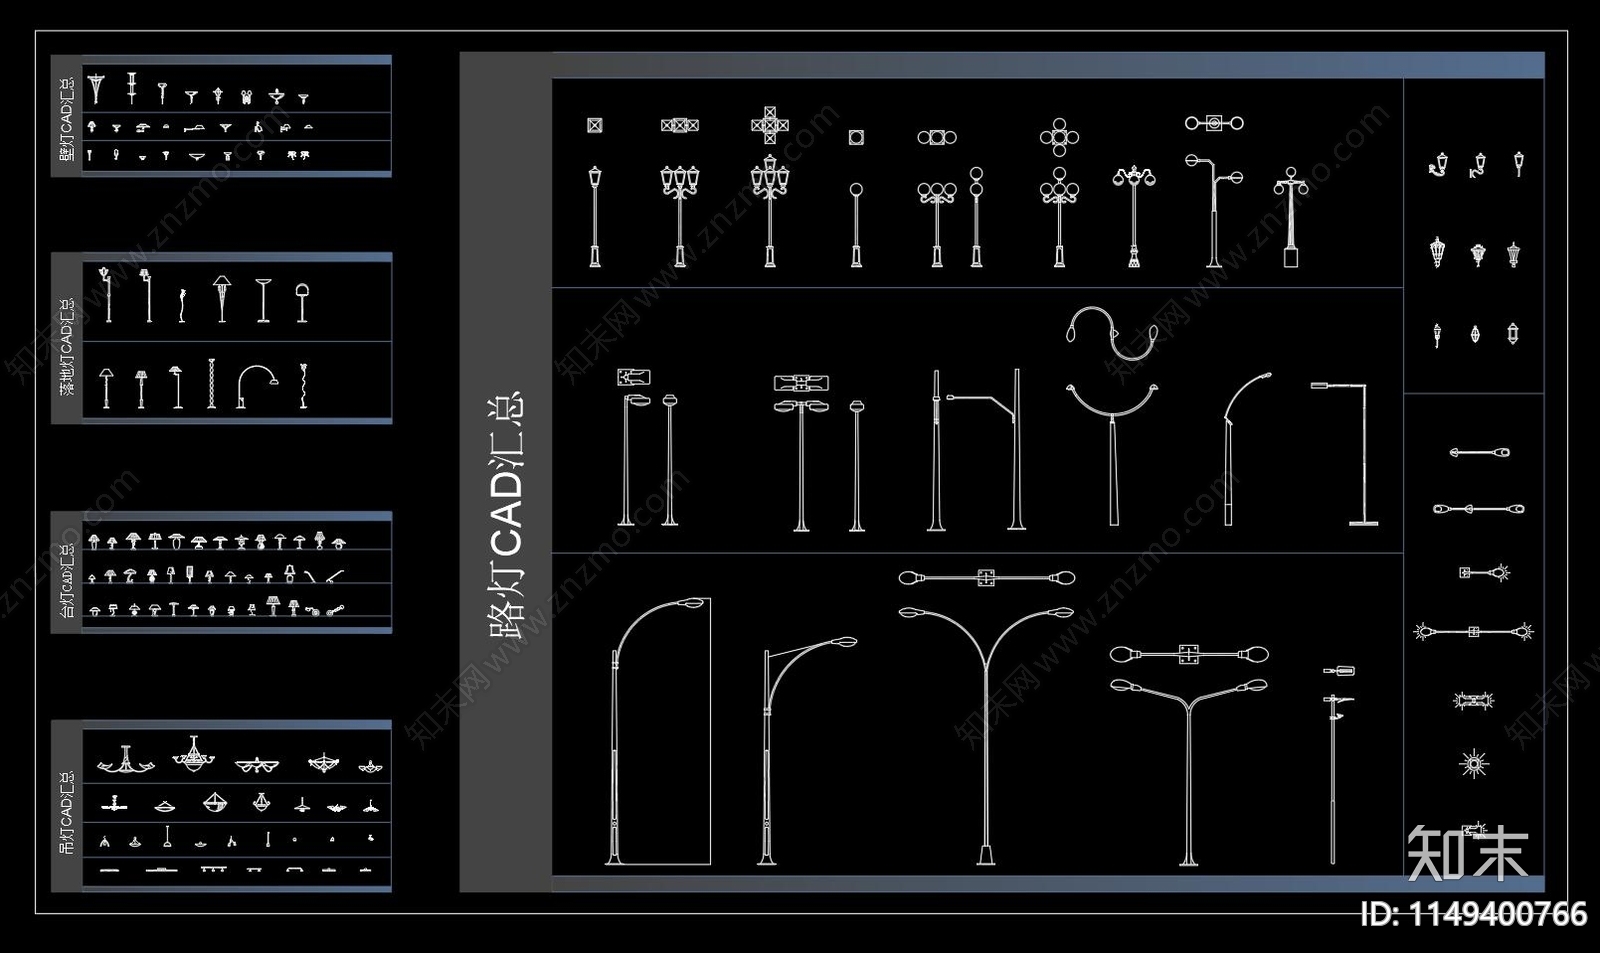Pick the cross-shaped plan symbol above five-lantern lamp
The width and height of the screenshot is (1600, 953).
tap(770, 125)
